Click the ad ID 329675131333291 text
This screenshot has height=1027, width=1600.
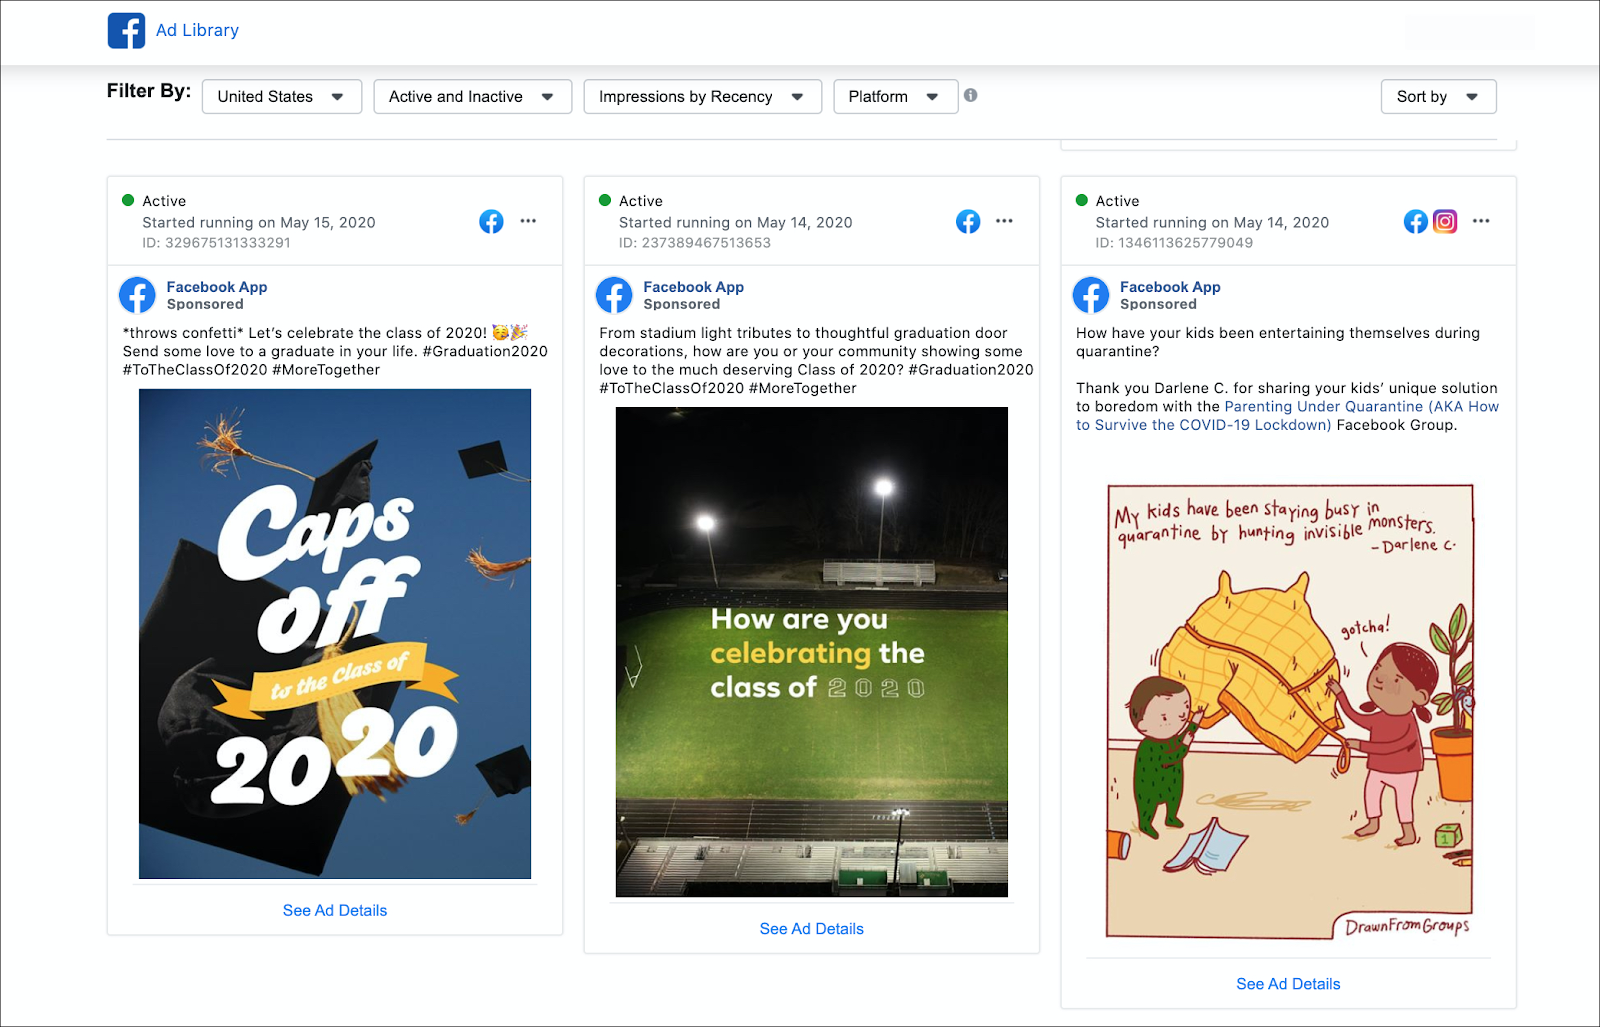pyautogui.click(x=216, y=243)
